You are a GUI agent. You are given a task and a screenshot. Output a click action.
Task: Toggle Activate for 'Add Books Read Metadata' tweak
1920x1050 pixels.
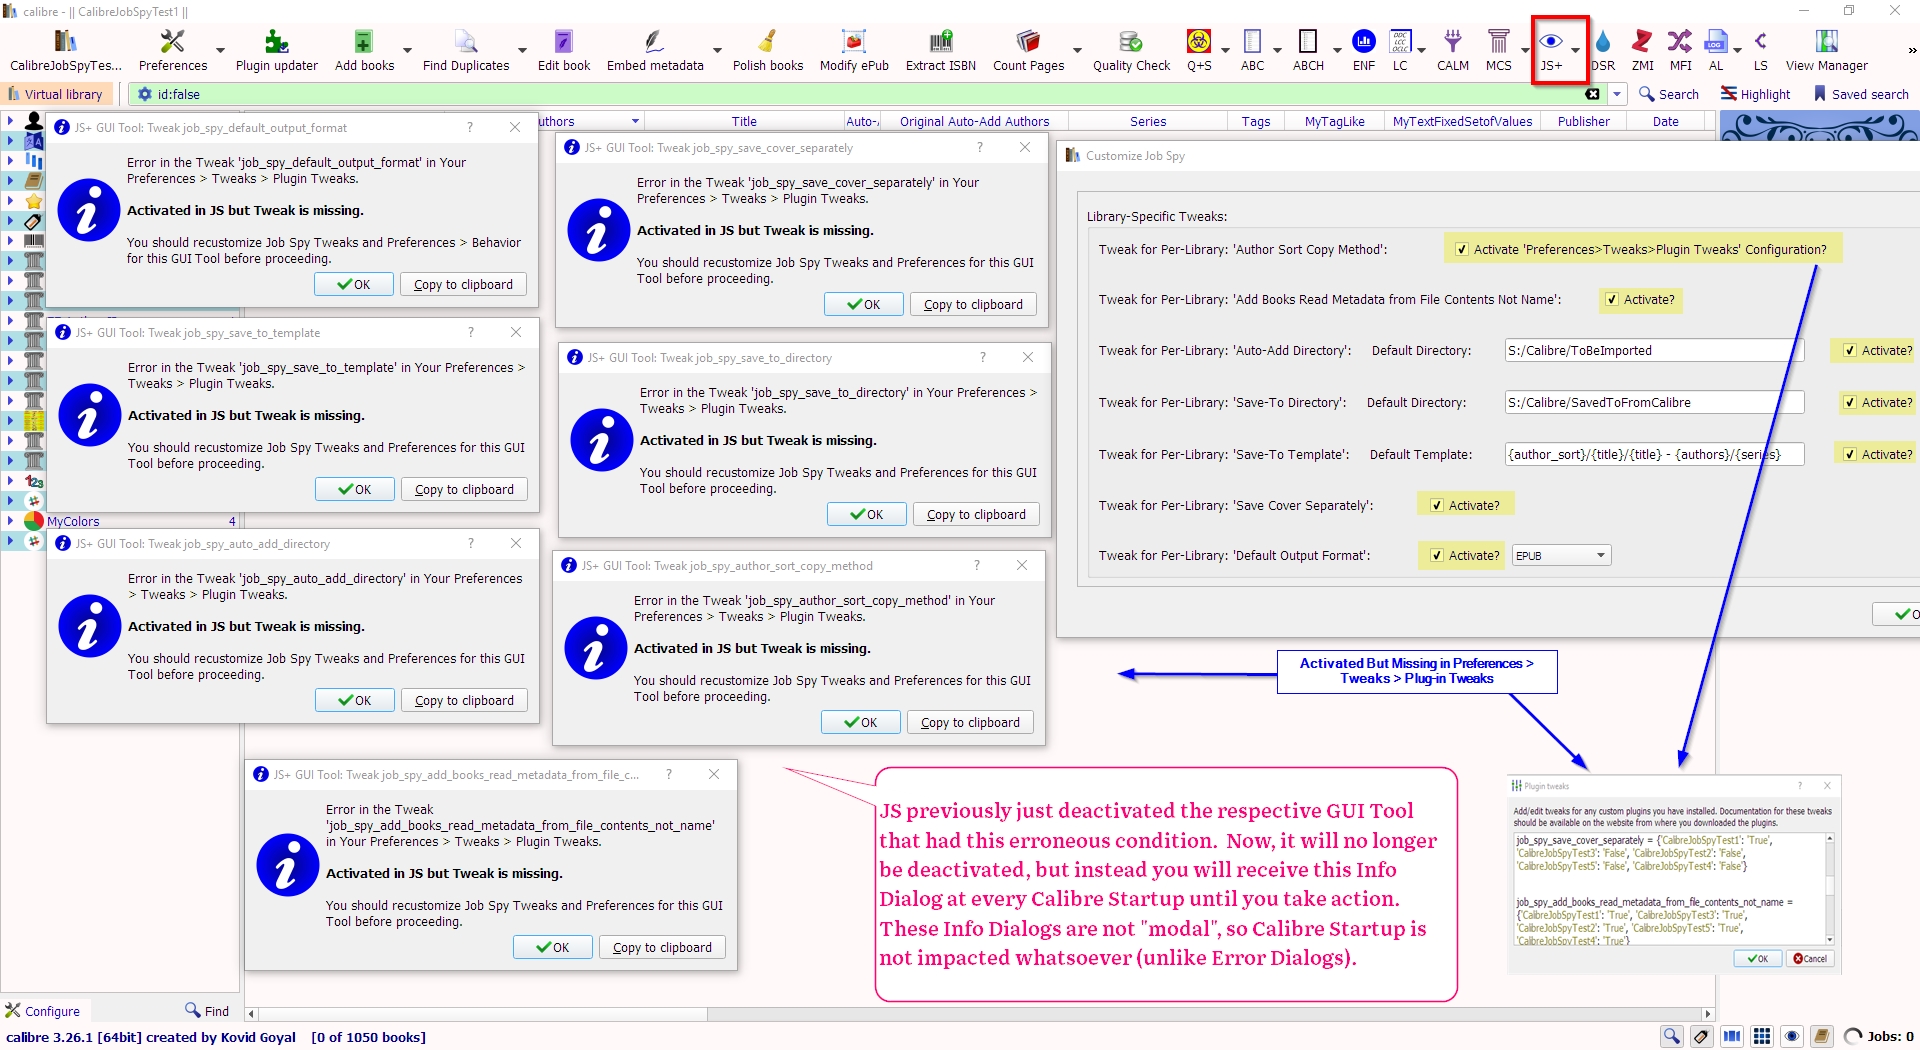point(1612,300)
